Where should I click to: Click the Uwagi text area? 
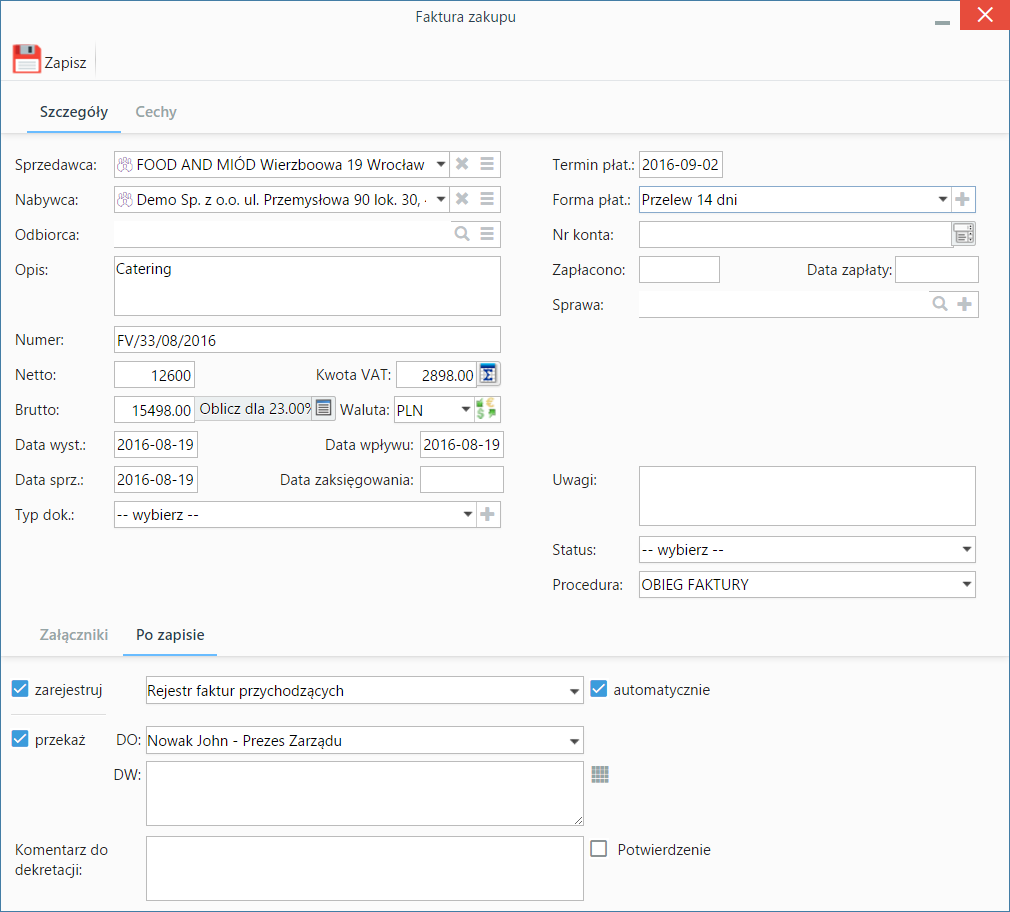click(x=807, y=496)
